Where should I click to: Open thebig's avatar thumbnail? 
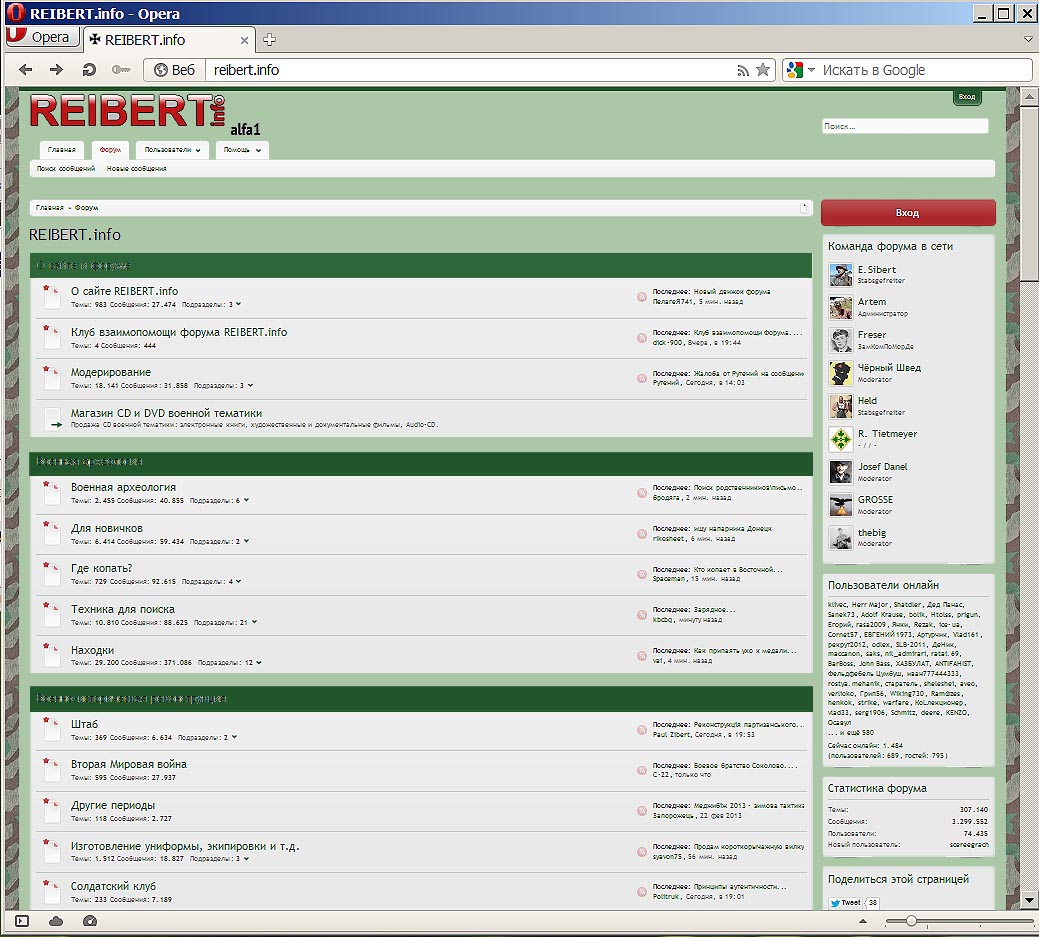pyautogui.click(x=841, y=538)
